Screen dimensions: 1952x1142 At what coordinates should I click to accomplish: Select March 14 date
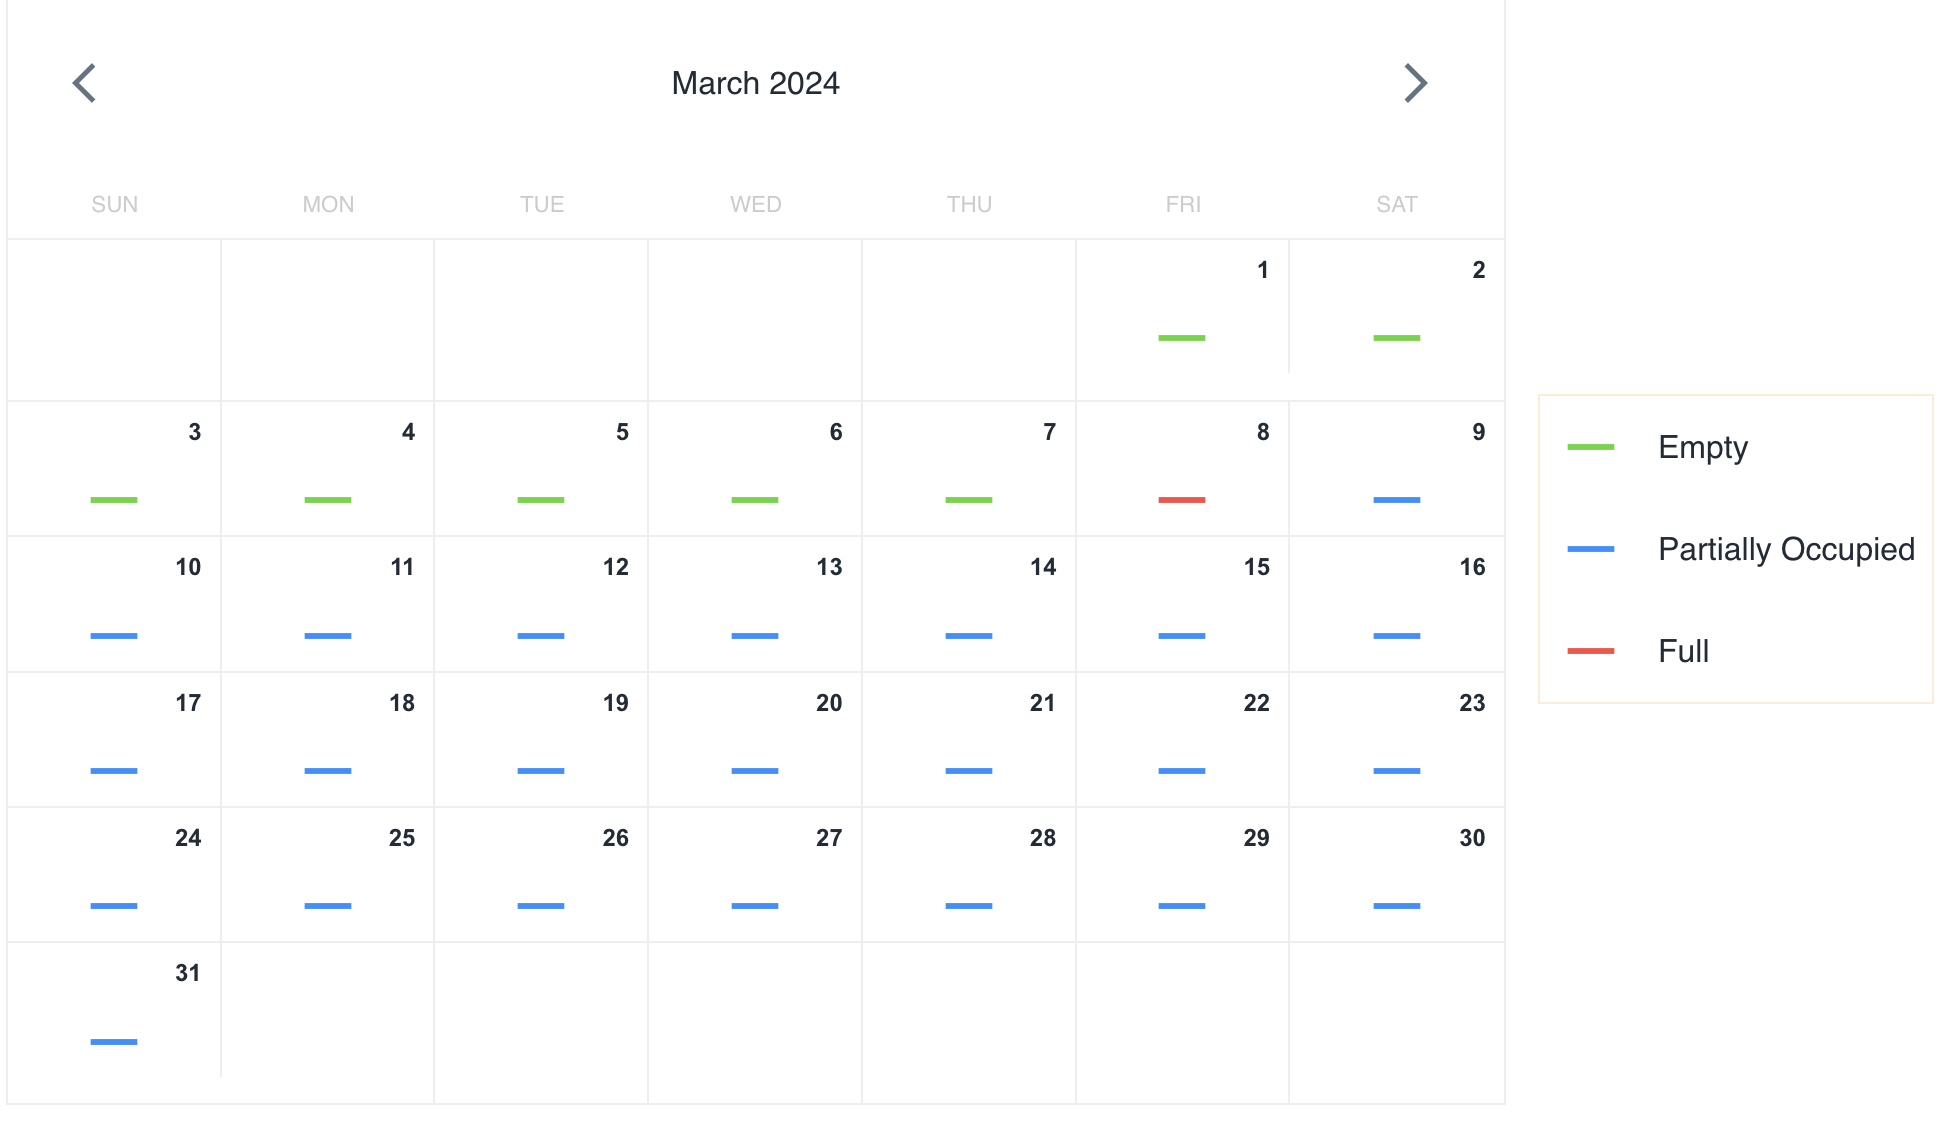(x=969, y=604)
